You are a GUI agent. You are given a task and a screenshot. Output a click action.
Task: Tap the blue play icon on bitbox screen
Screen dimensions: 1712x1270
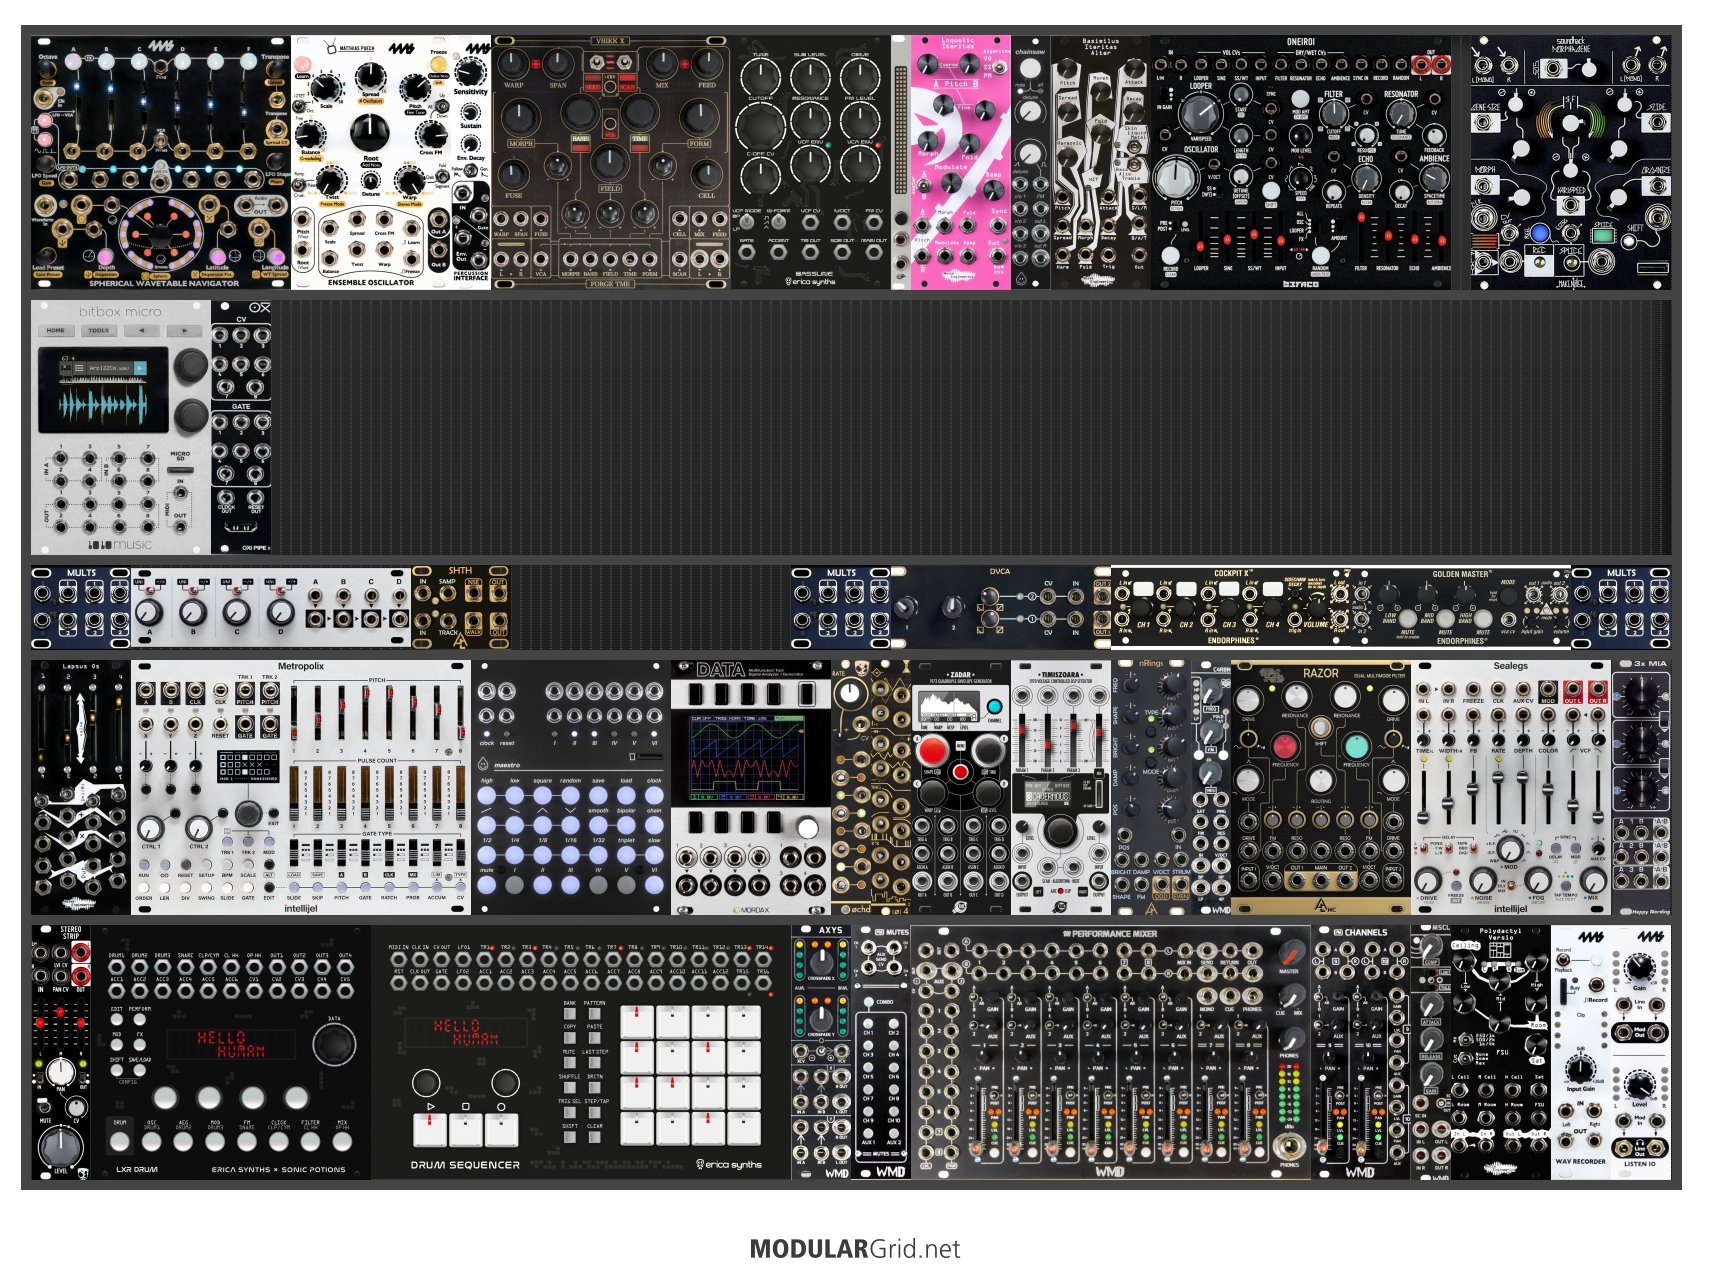click(x=140, y=368)
